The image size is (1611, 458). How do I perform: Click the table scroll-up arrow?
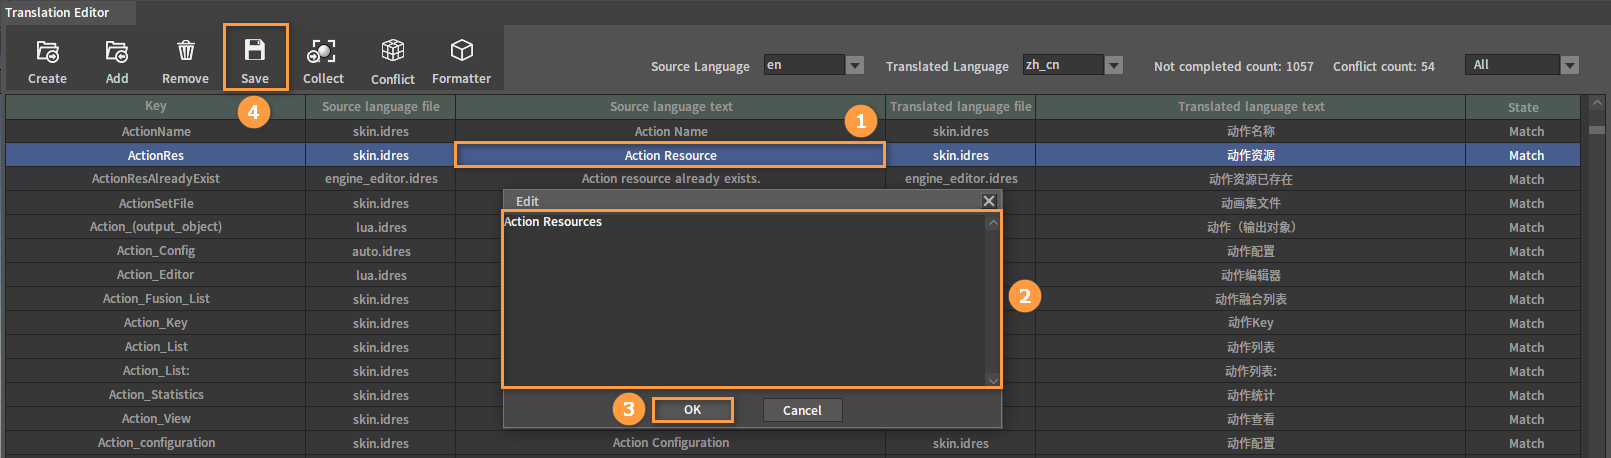click(1596, 103)
